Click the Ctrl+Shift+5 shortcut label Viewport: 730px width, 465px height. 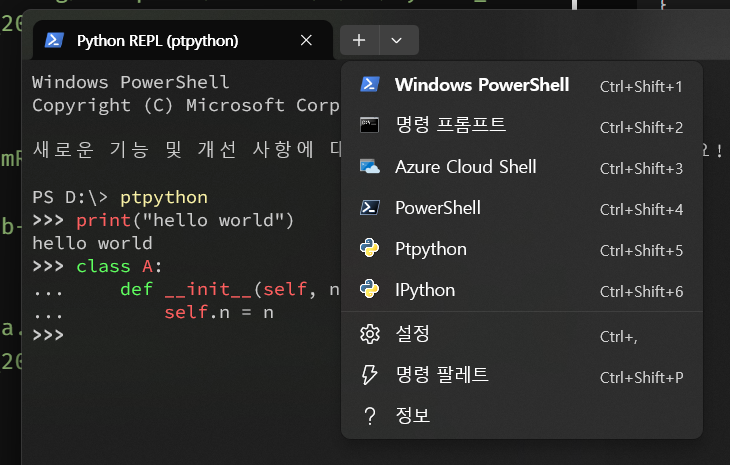641,250
